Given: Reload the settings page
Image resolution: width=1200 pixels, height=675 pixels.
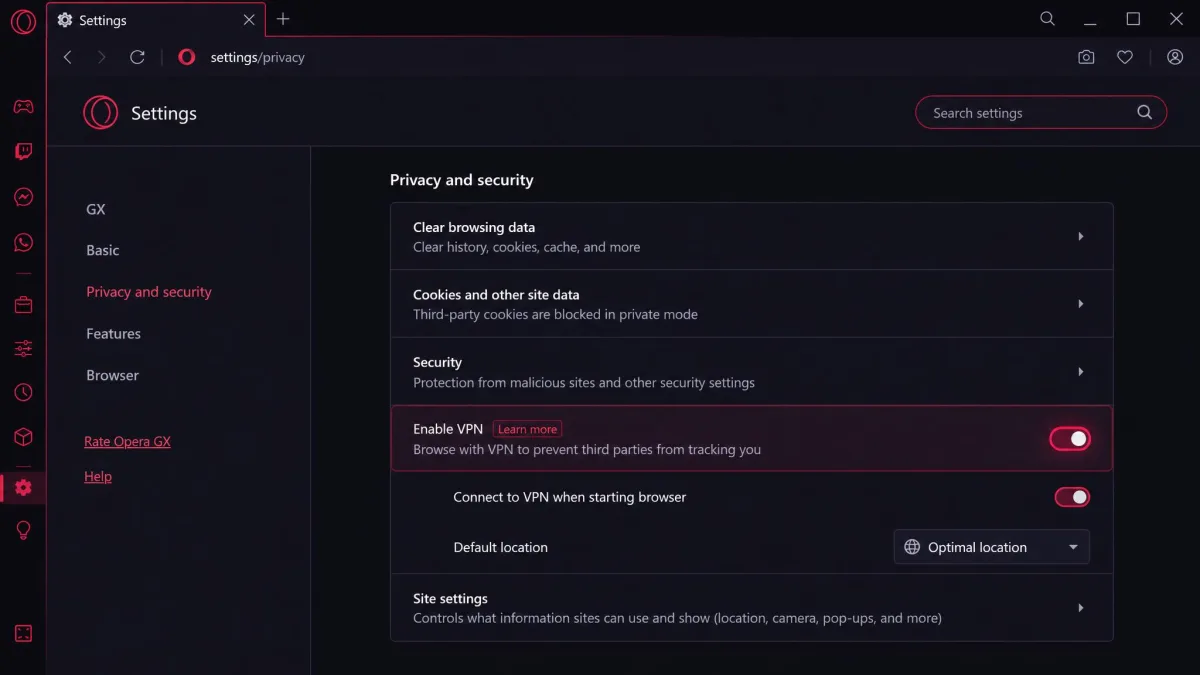Looking at the screenshot, I should pyautogui.click(x=138, y=58).
